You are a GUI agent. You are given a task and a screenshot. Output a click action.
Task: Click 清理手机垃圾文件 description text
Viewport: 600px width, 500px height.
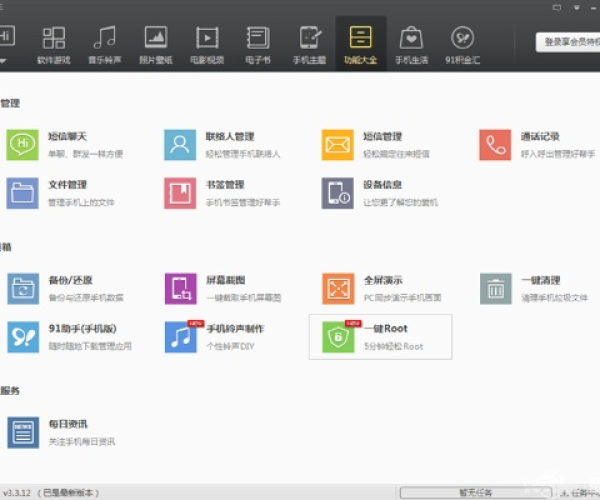pos(555,298)
